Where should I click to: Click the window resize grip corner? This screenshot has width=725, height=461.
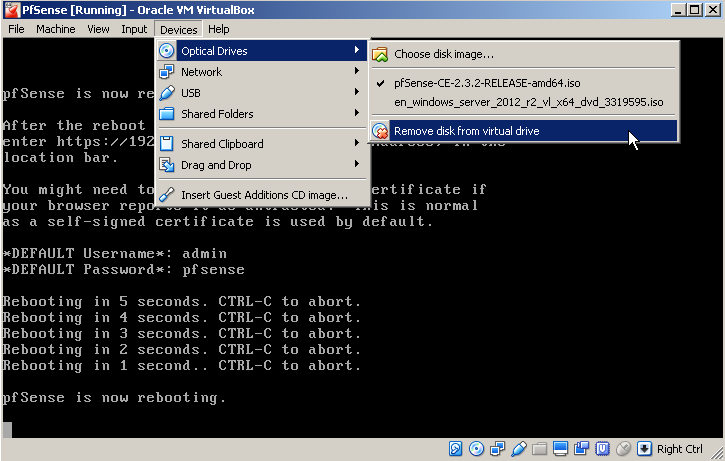(717, 453)
